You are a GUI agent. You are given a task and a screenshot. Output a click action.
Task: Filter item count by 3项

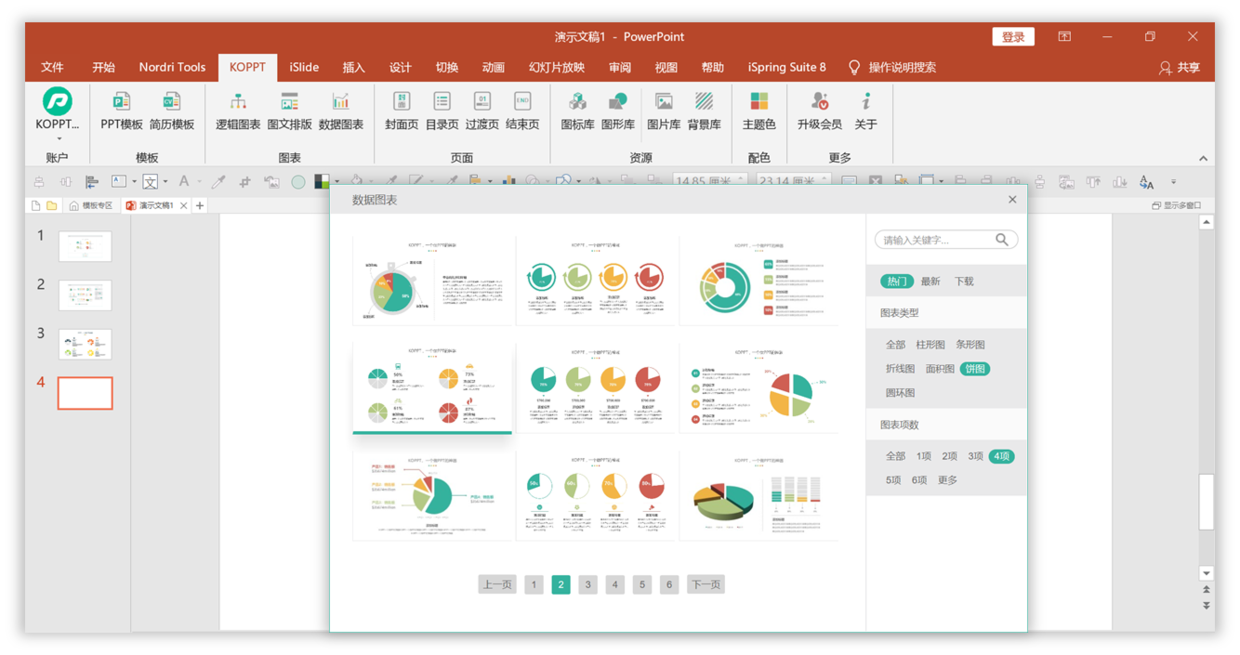[x=975, y=456]
